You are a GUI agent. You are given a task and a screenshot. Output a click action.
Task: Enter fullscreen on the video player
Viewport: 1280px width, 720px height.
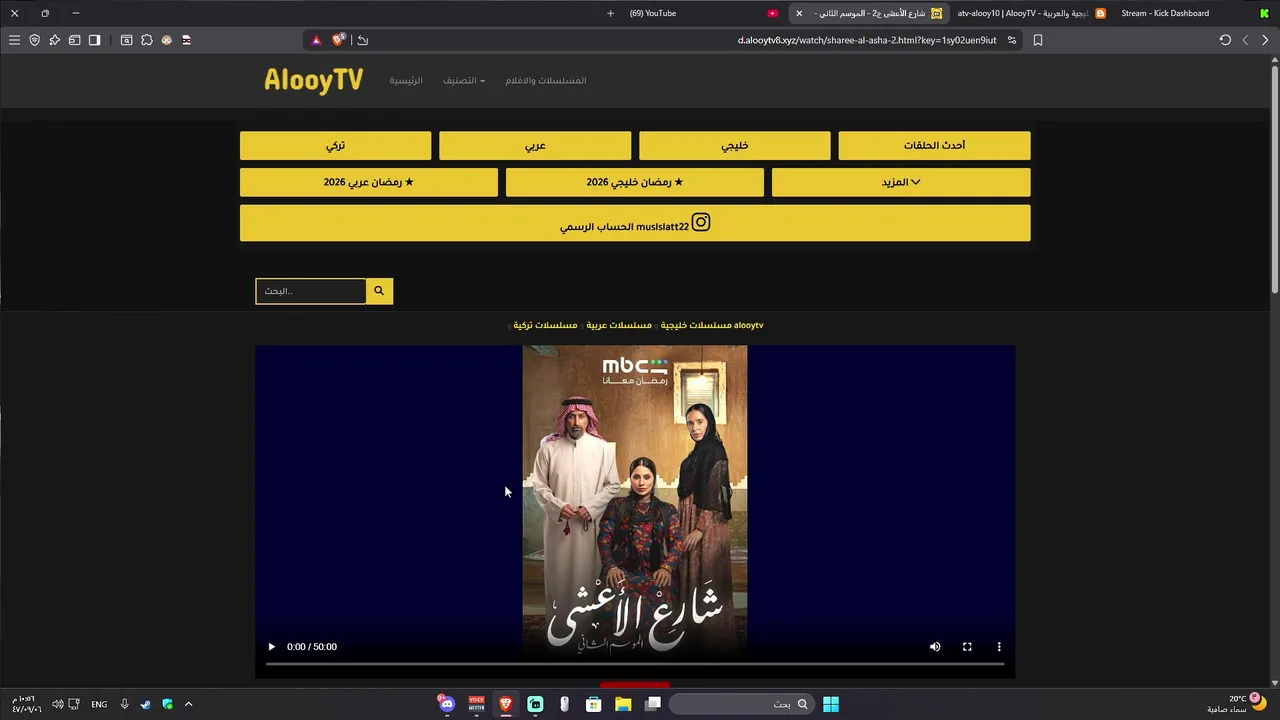point(967,647)
